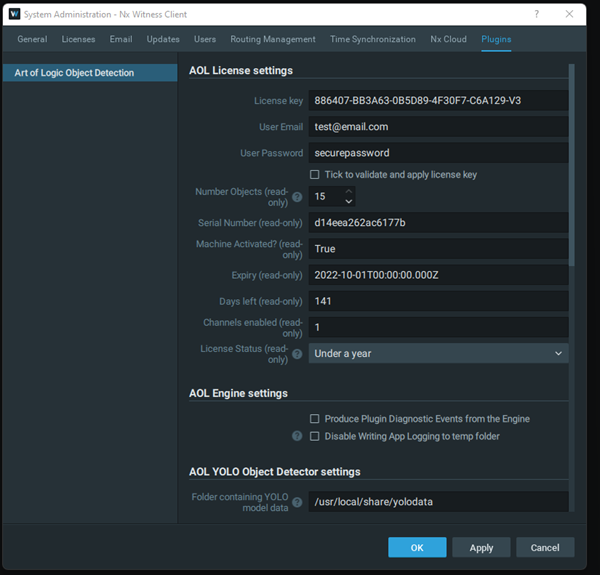600x575 pixels.
Task: Go to the Nx Cloud tab
Action: pyautogui.click(x=448, y=39)
